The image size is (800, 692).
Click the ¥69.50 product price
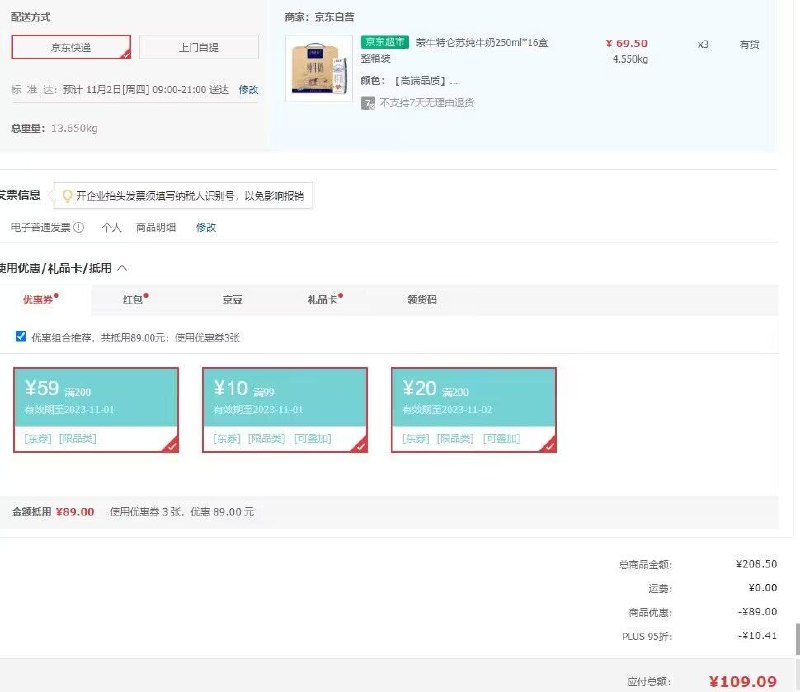click(x=627, y=43)
